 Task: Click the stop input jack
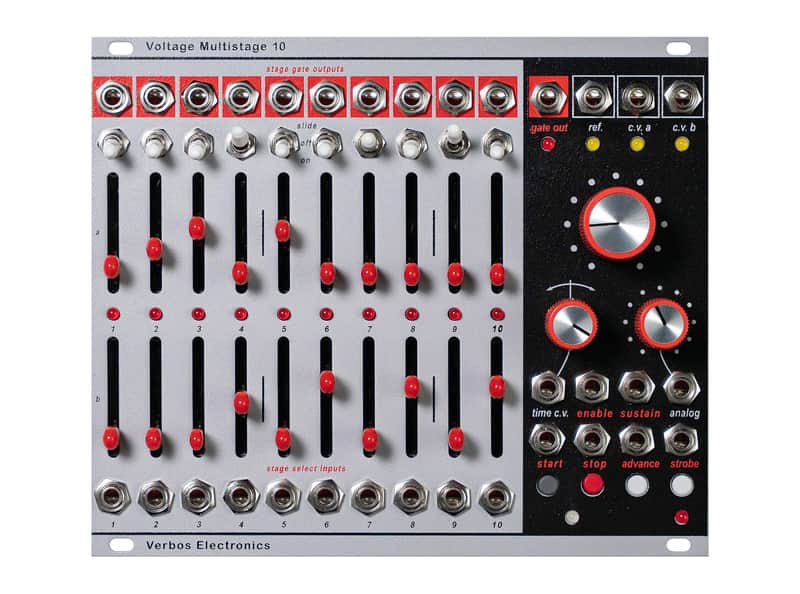[592, 439]
